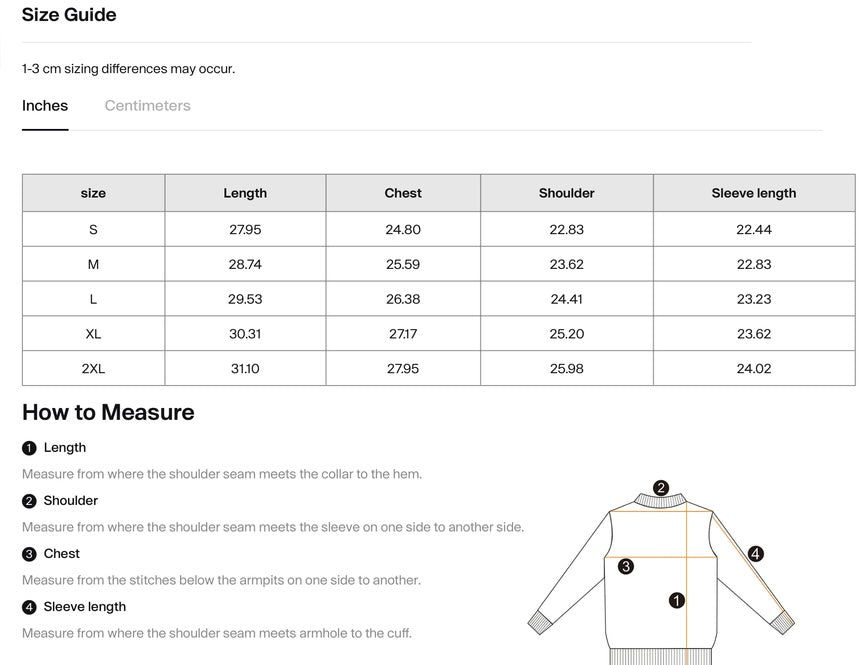Click the How to Measure heading
This screenshot has height=665, width=864.
tap(107, 412)
